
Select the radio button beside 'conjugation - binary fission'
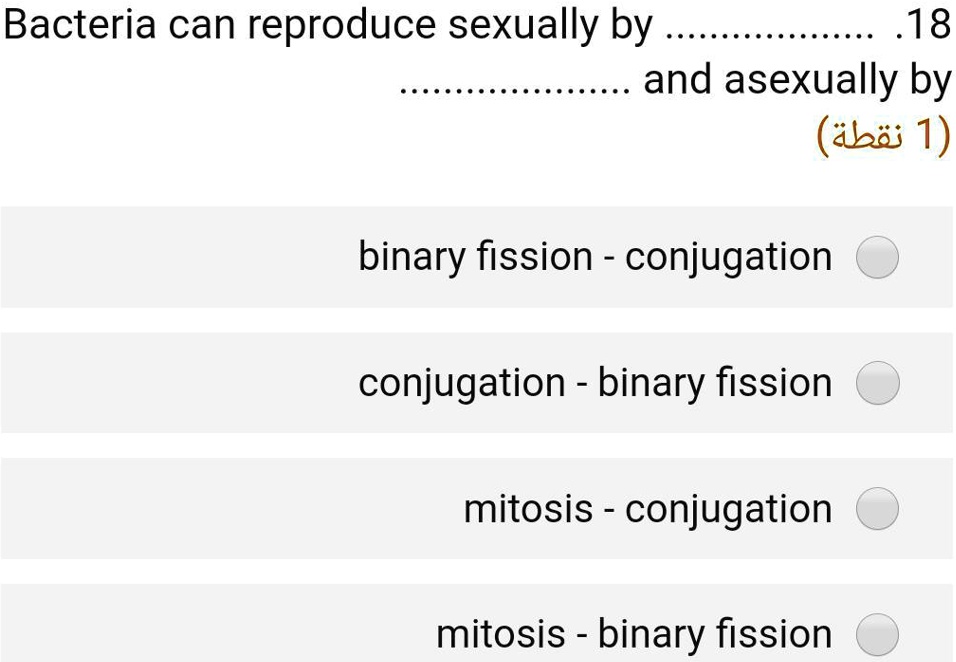(876, 382)
